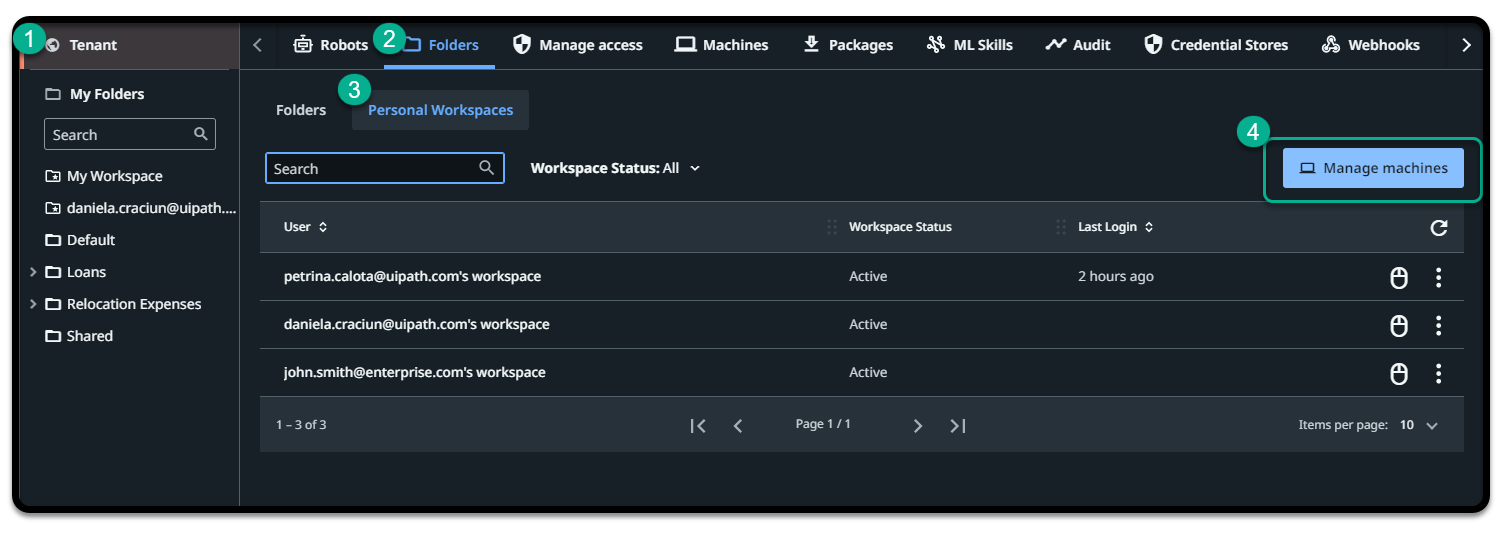The width and height of the screenshot is (1511, 533).
Task: Go to the previous page
Action: [x=738, y=426]
